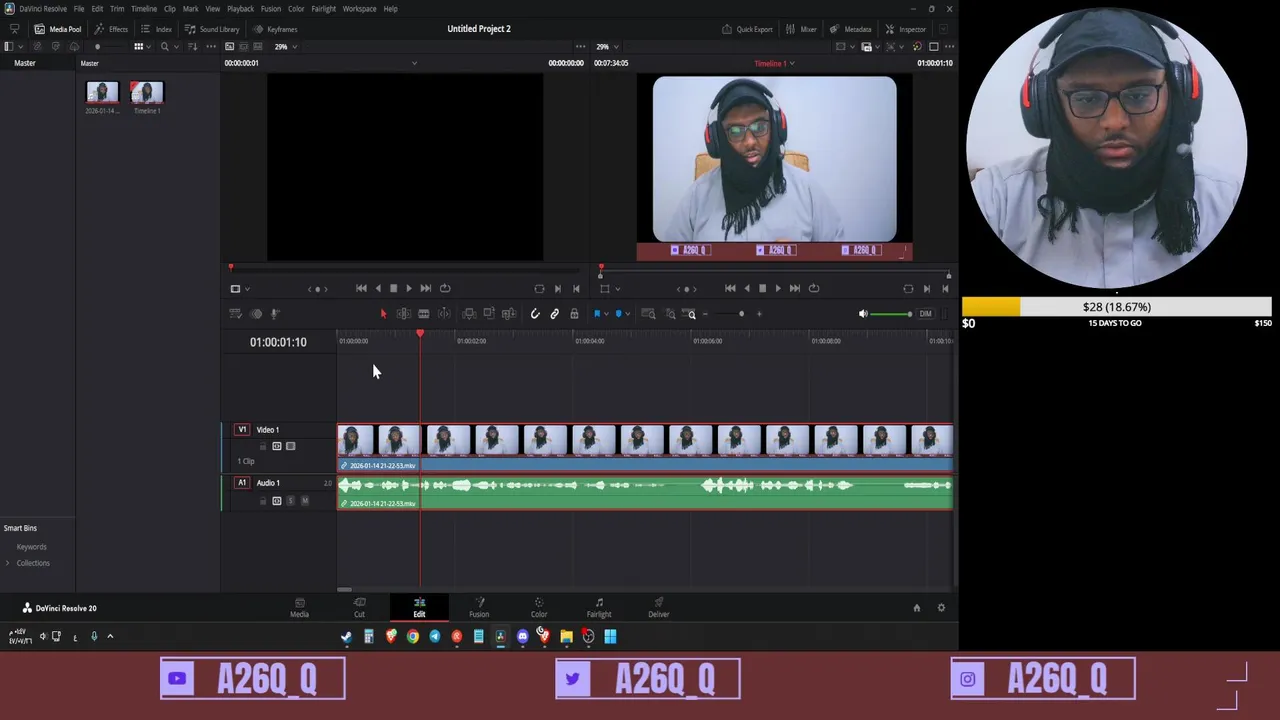This screenshot has height=720, width=1280.
Task: Click the 01:00:01:10 timecode field
Action: [278, 342]
